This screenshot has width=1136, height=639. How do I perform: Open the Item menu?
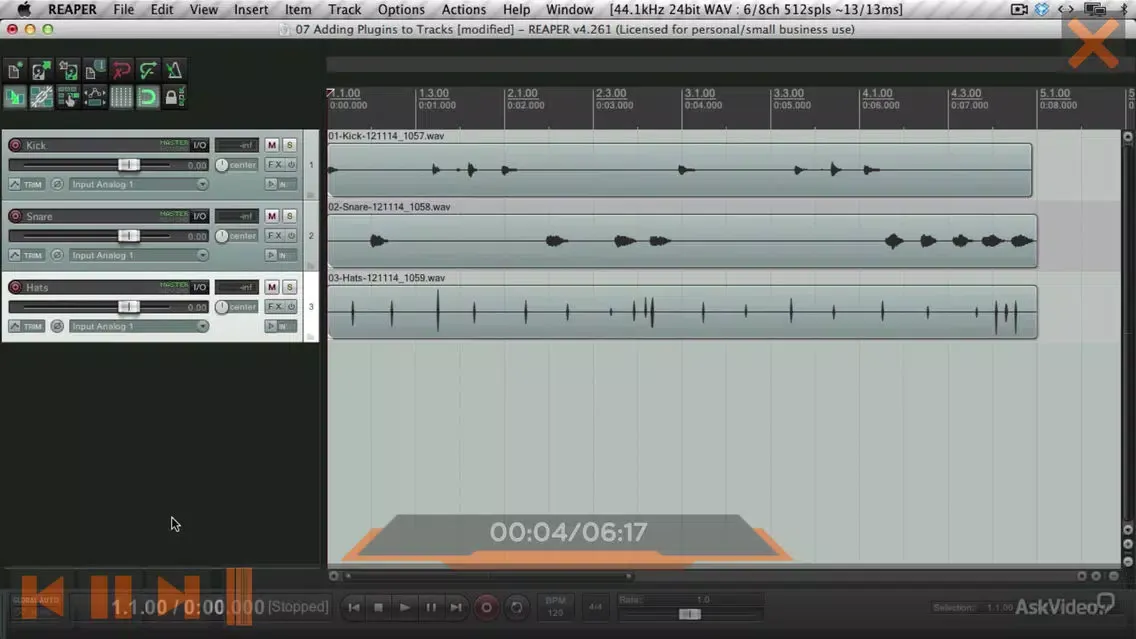[298, 9]
